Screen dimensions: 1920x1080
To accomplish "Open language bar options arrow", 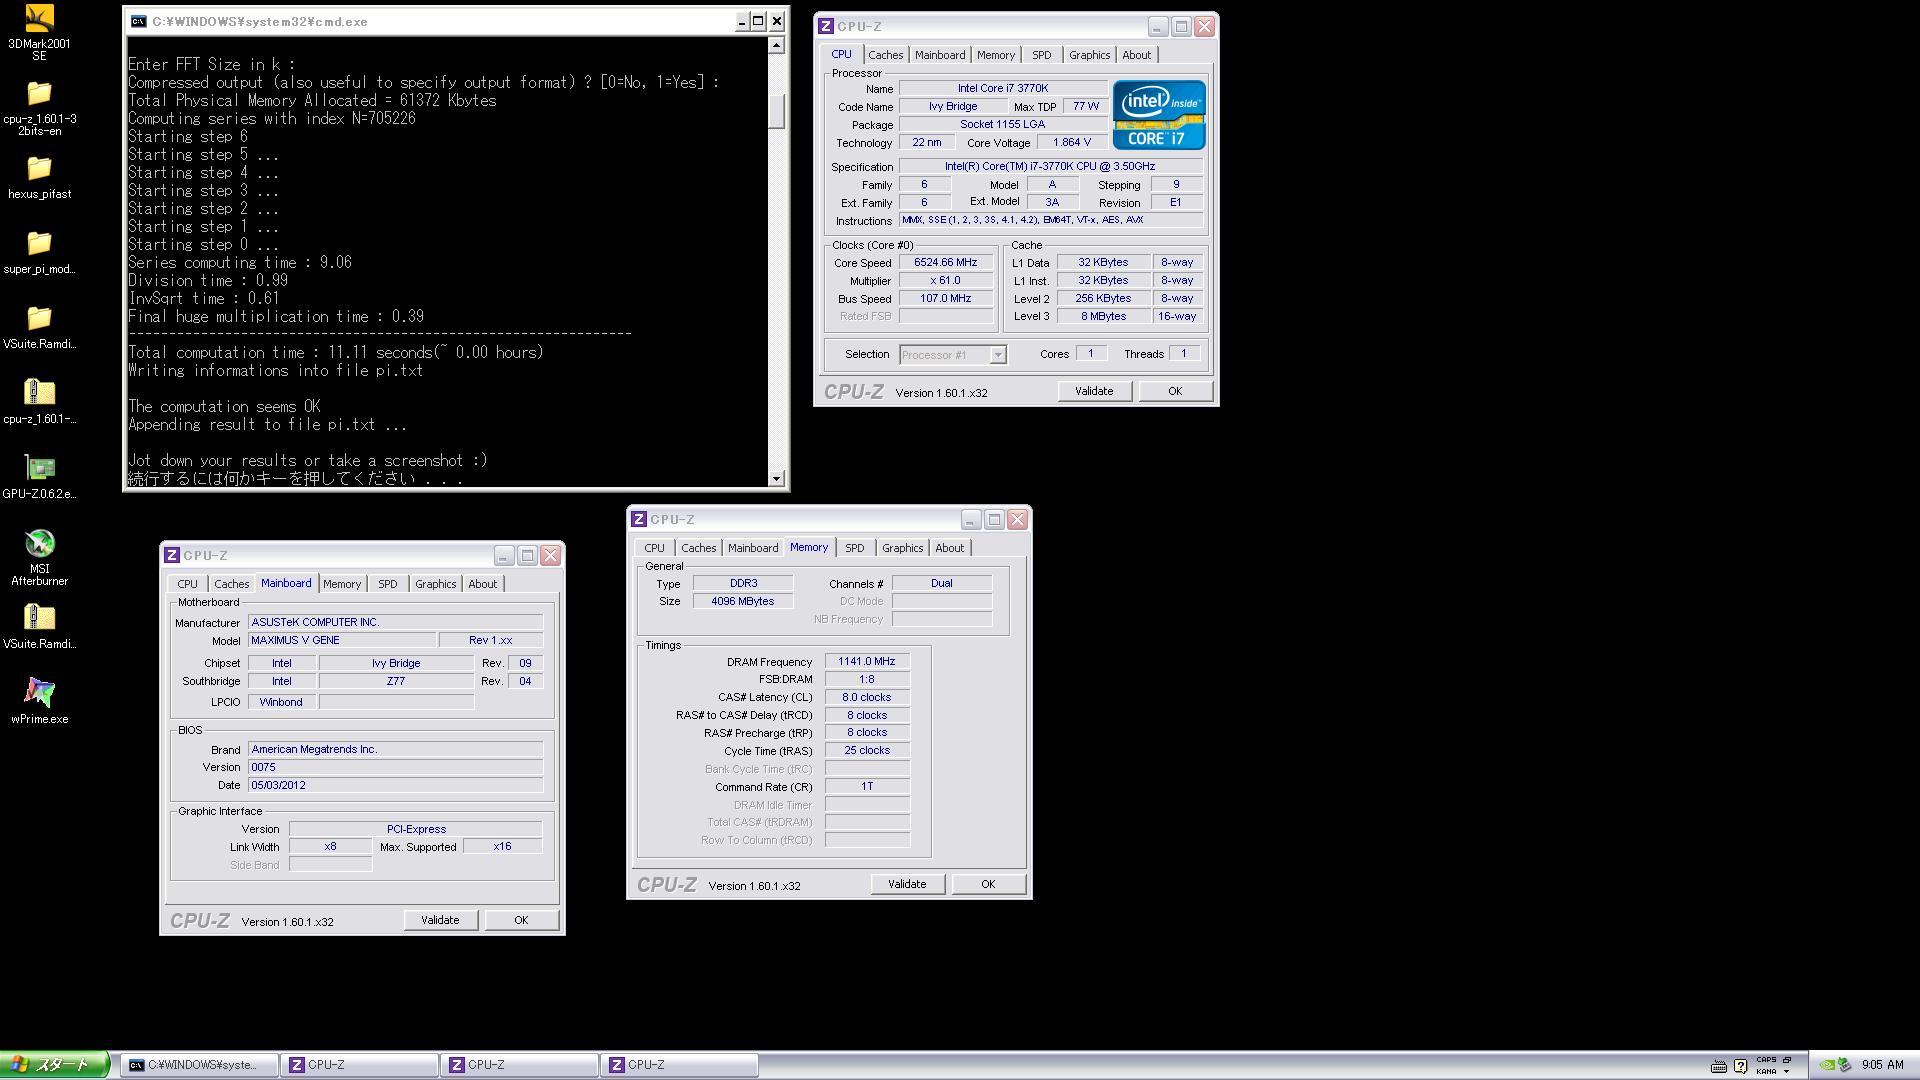I will pos(1787,1071).
